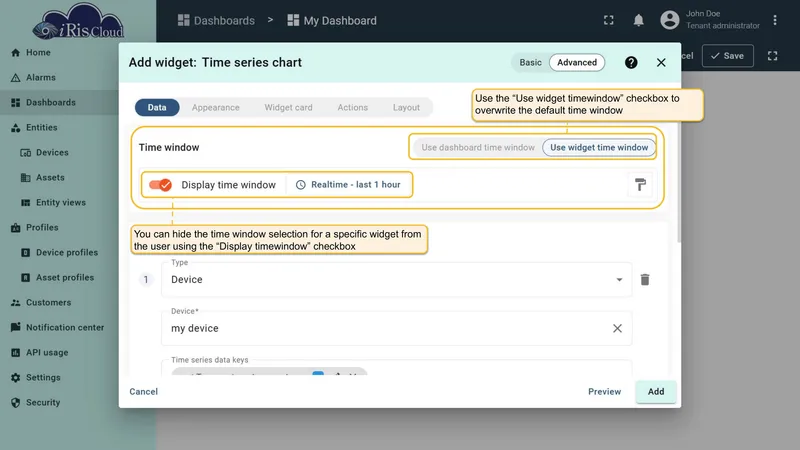Click the Preview button
800x450 pixels.
(x=604, y=392)
